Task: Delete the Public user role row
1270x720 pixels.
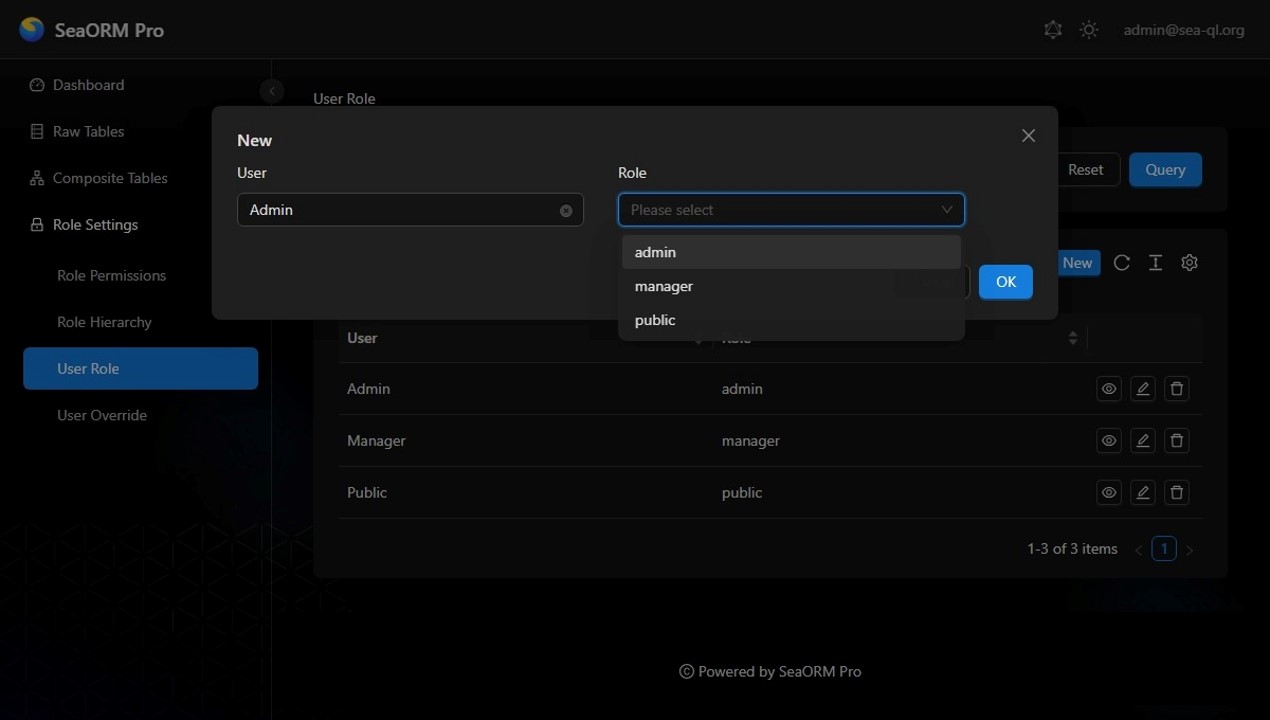Action: coord(1177,493)
